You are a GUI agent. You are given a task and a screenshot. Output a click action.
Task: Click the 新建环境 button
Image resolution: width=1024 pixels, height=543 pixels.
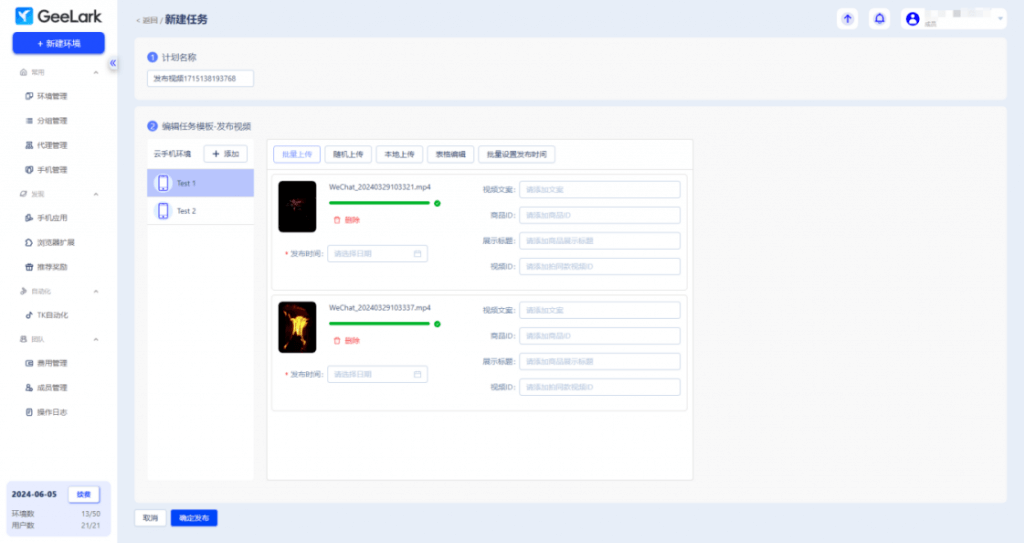point(58,43)
